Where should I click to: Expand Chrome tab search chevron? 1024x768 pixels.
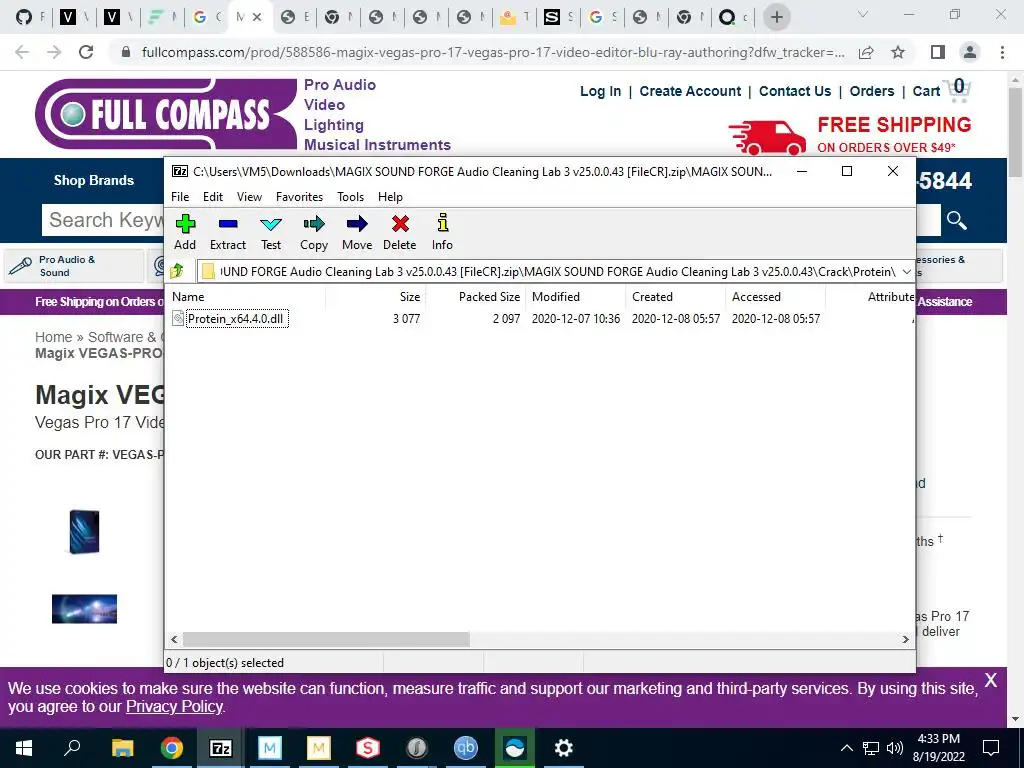tap(863, 14)
